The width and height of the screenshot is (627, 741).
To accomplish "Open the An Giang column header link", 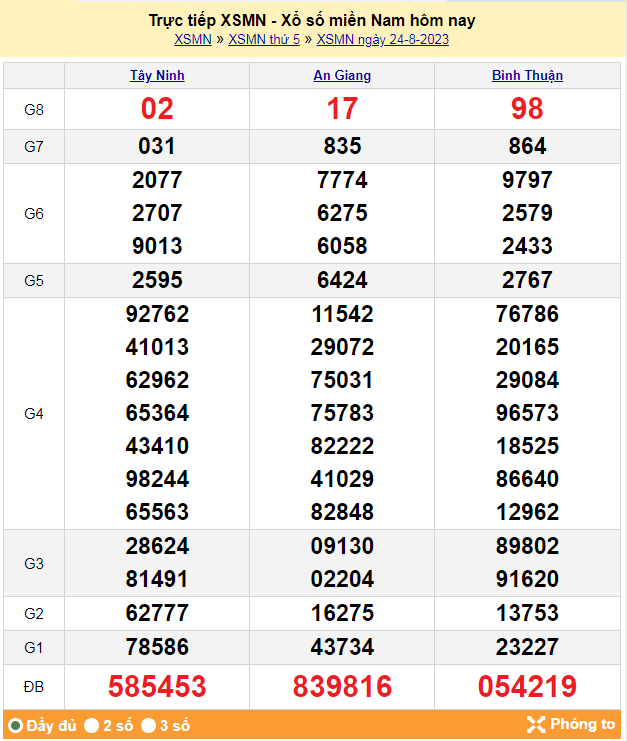I will click(342, 76).
